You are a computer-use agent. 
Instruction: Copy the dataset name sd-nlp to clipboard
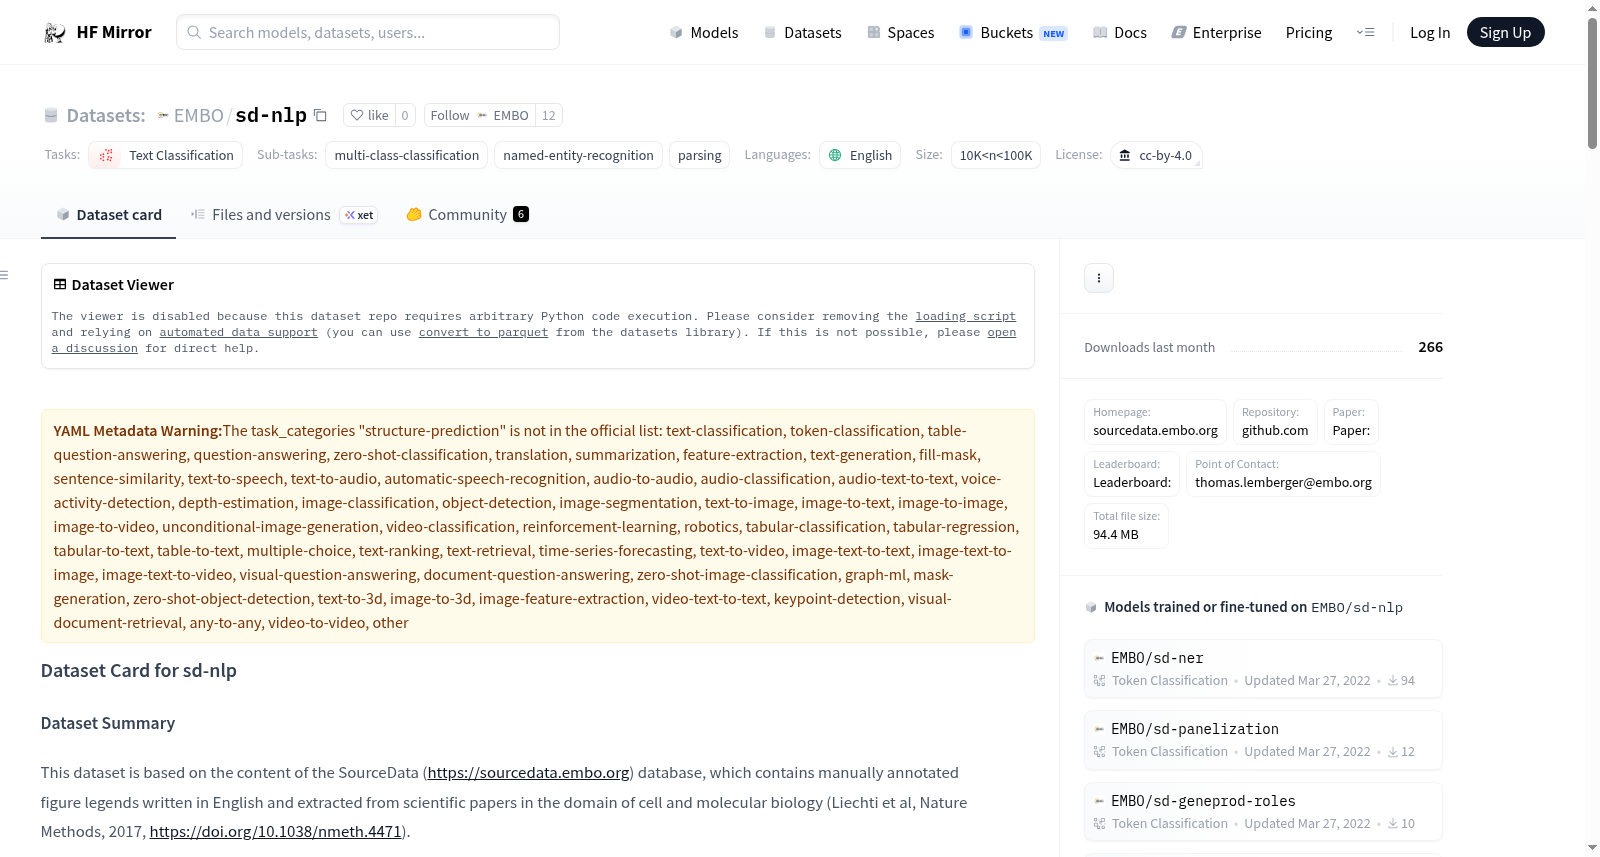pyautogui.click(x=320, y=115)
